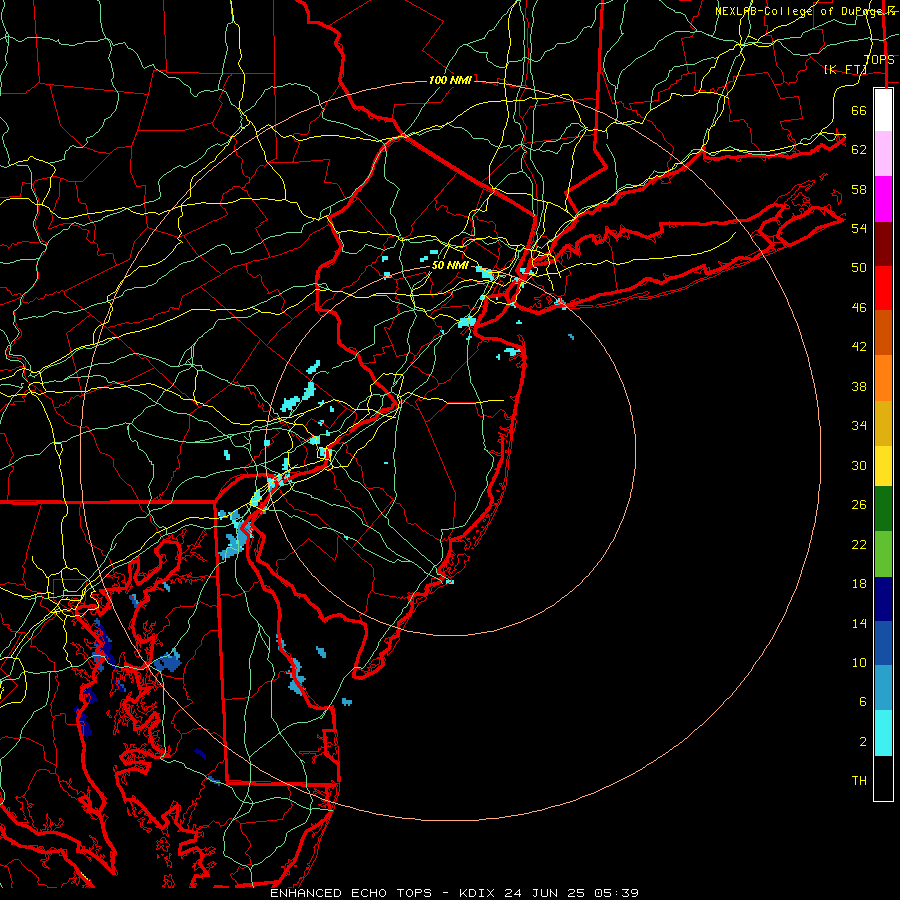This screenshot has height=900, width=900.
Task: Click the light pink legend swatch below 62
Action: (x=883, y=154)
